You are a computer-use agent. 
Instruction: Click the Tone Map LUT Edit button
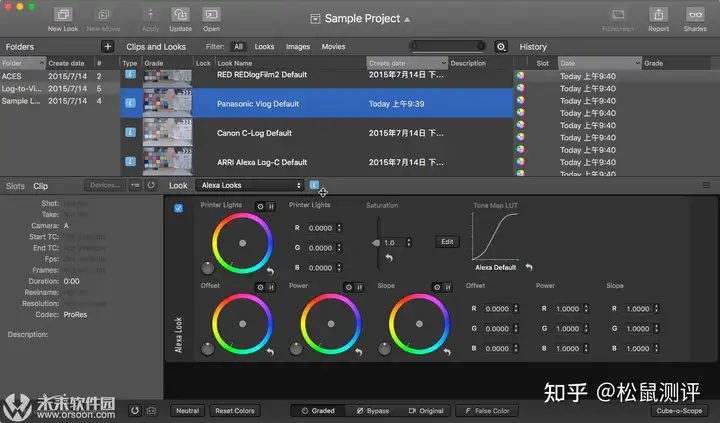pos(447,242)
